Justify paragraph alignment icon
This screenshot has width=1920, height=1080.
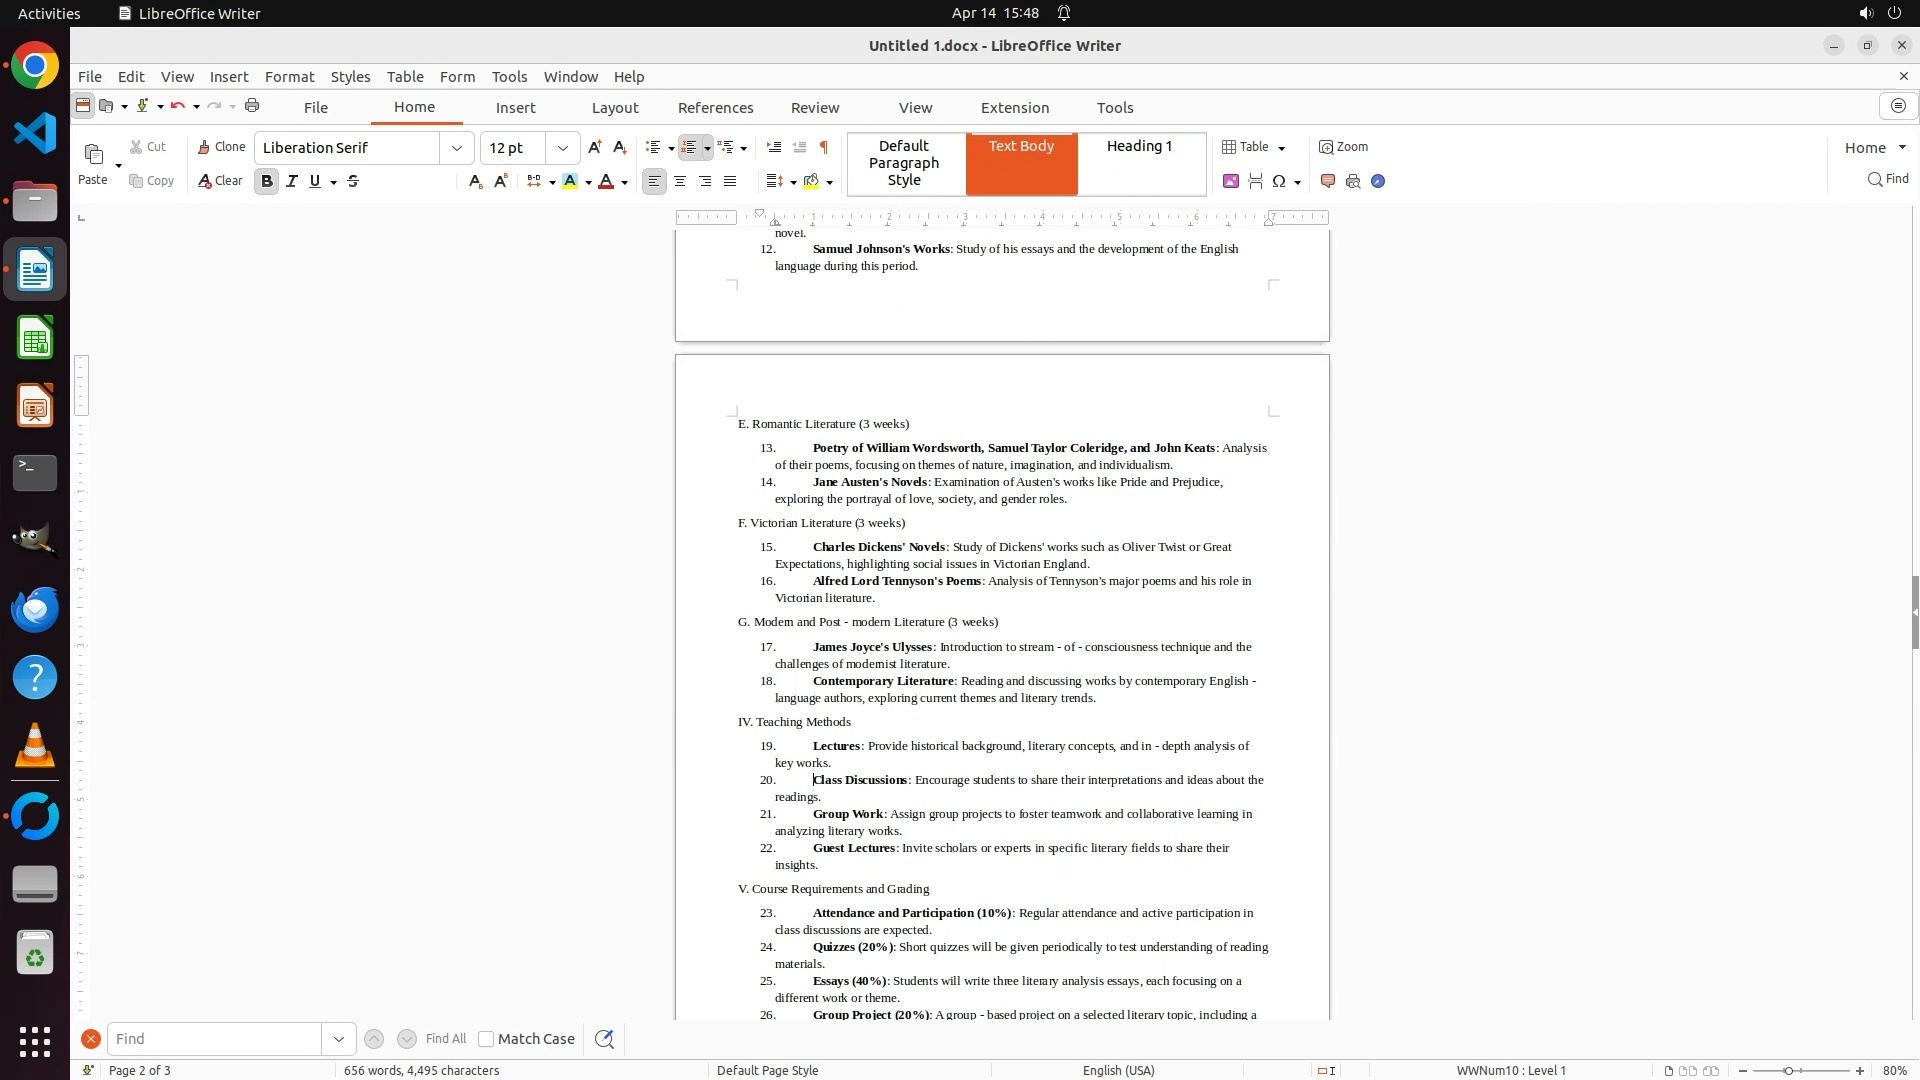(x=730, y=181)
